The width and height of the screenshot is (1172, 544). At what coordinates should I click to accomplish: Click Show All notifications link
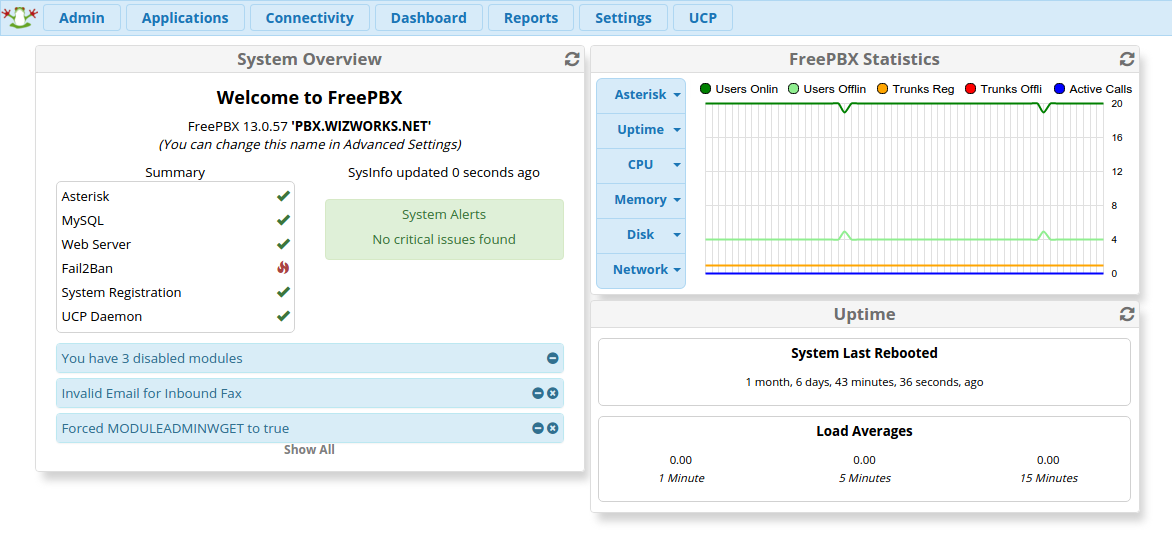pos(309,450)
